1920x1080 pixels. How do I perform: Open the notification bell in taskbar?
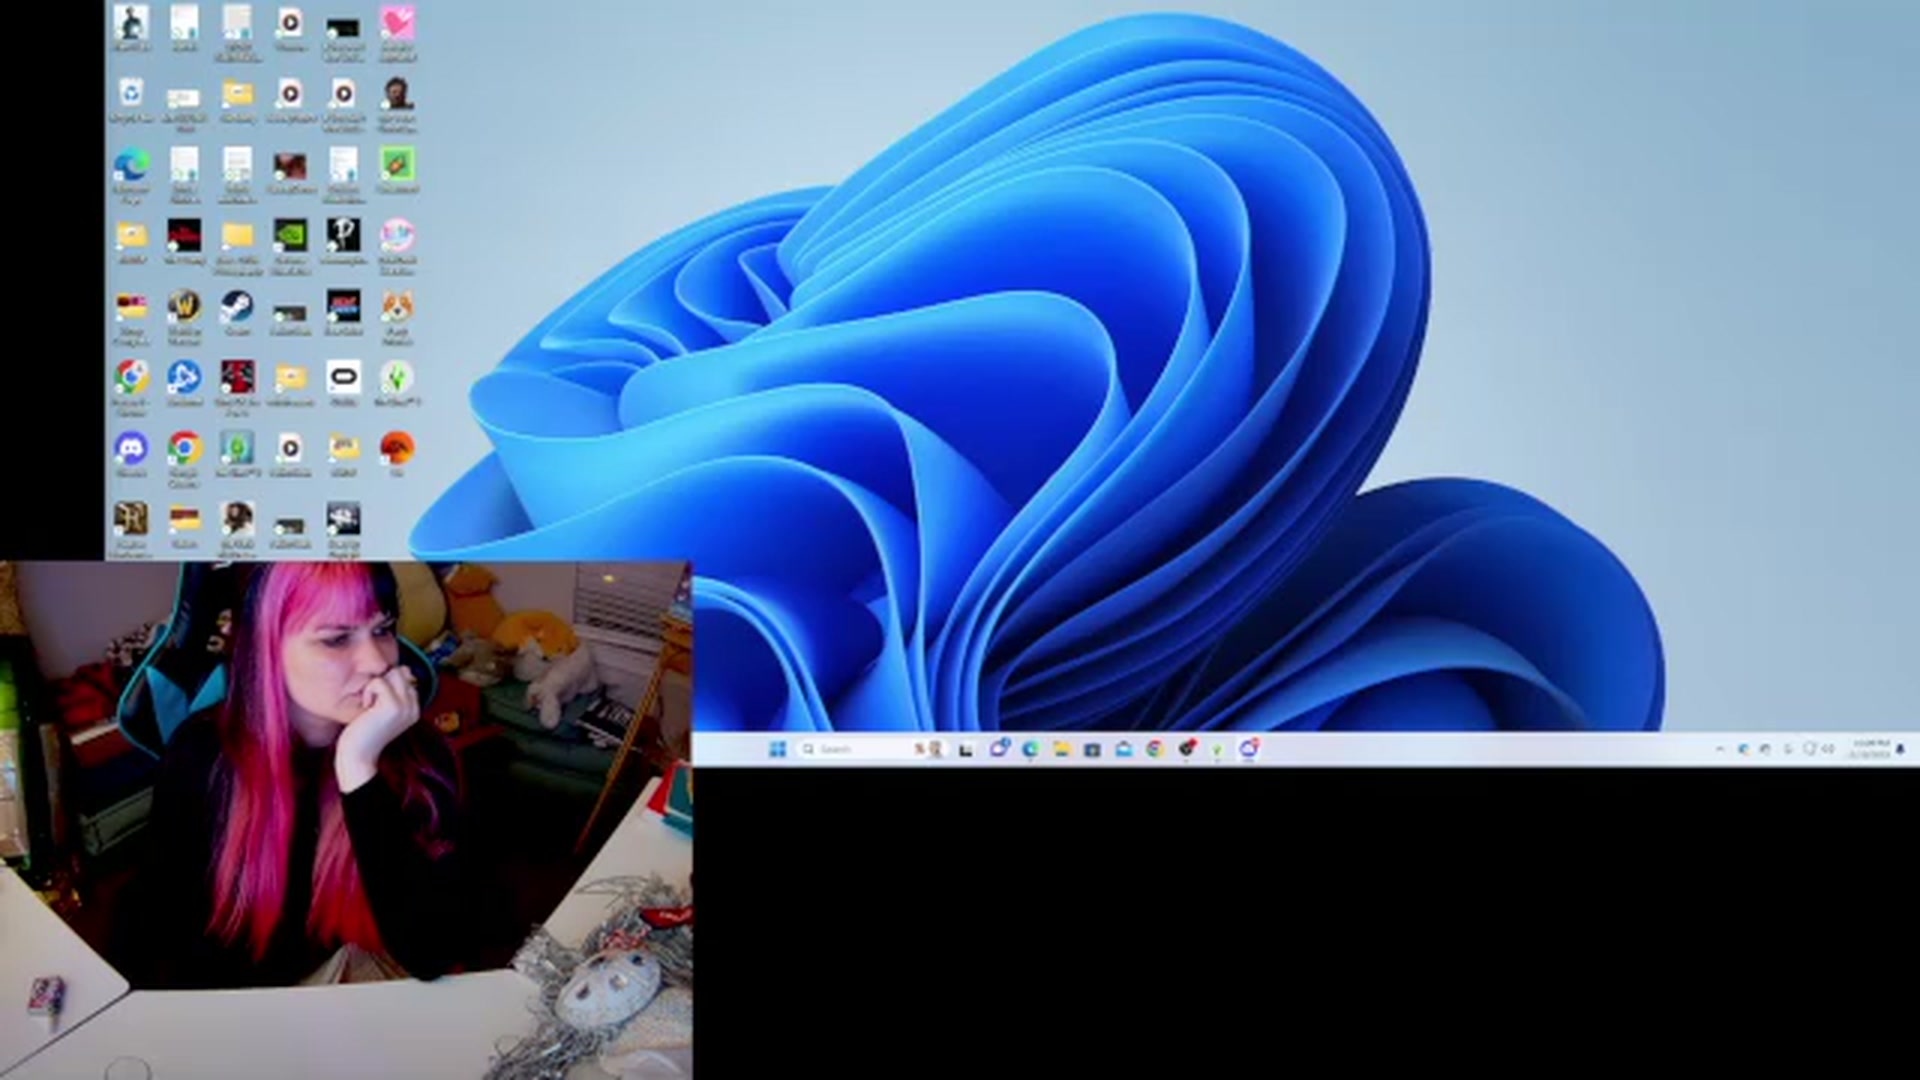point(1901,749)
